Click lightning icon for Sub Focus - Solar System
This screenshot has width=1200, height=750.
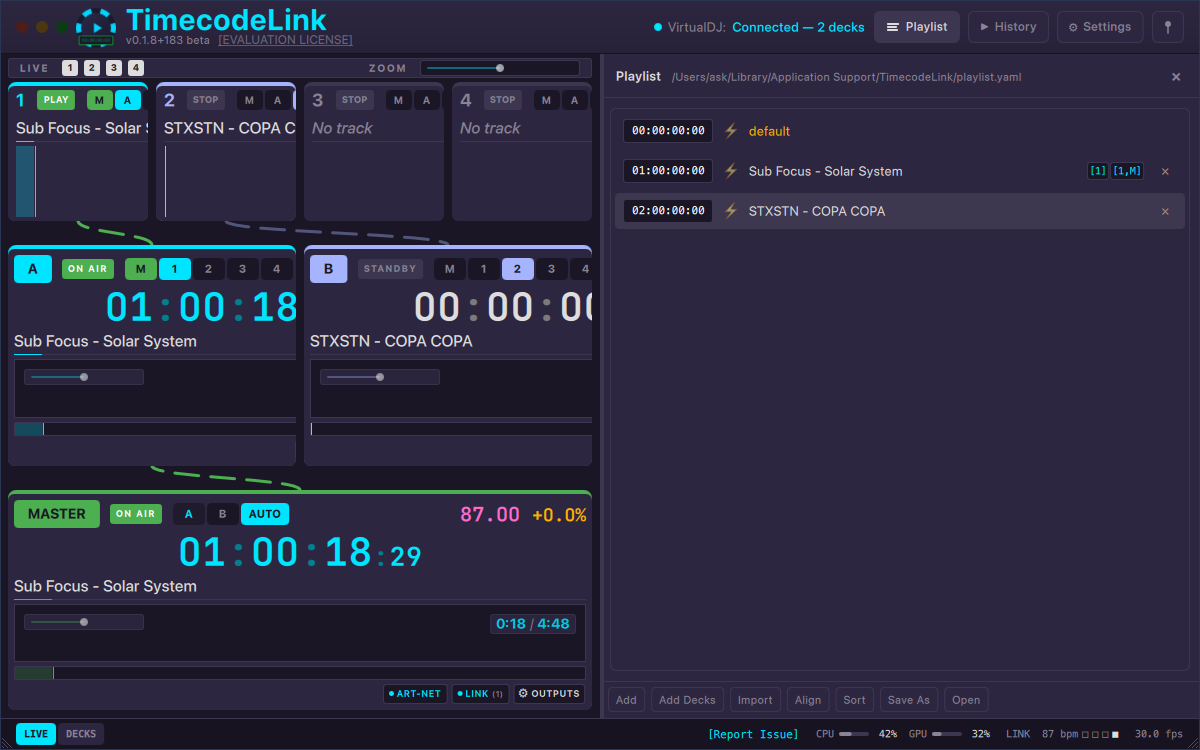point(730,171)
